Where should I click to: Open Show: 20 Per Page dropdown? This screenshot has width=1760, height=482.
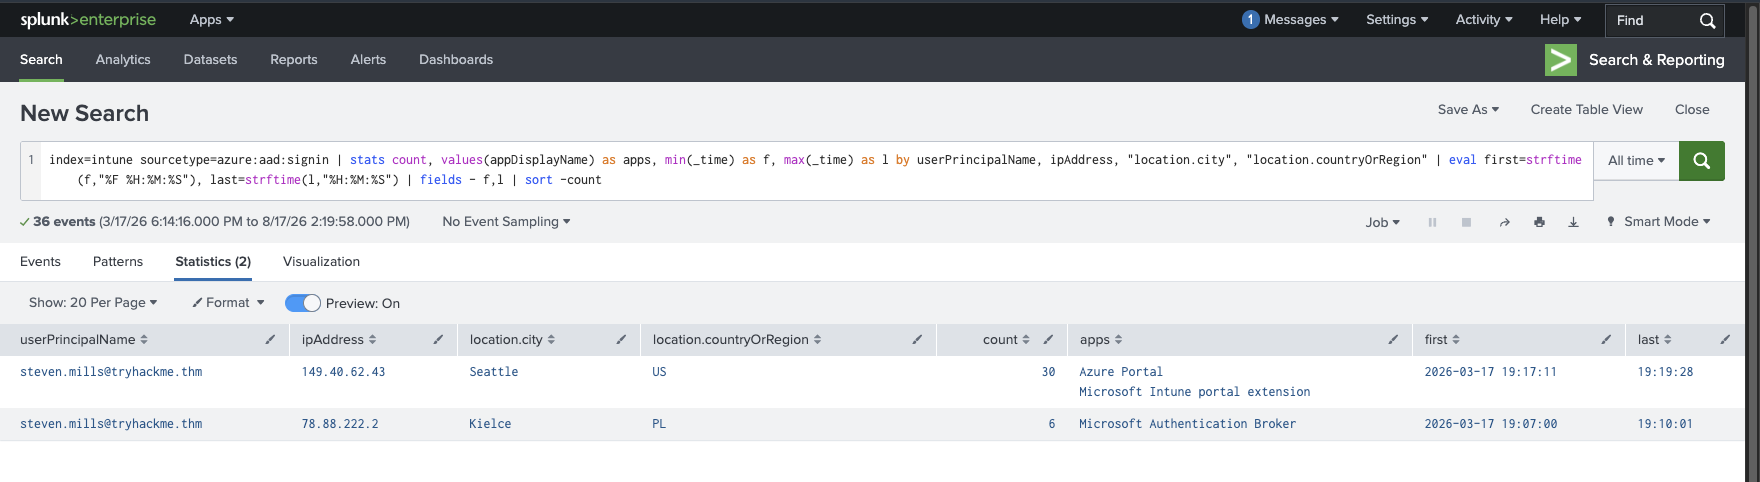point(93,303)
